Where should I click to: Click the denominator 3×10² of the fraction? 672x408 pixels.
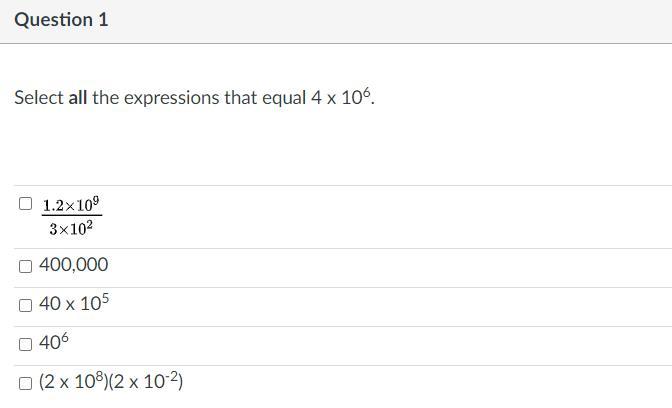72,229
